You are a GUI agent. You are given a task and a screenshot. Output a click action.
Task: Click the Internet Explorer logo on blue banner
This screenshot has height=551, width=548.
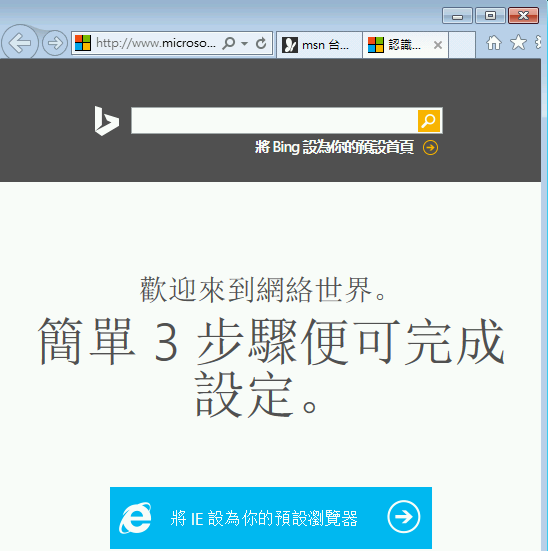(135, 518)
